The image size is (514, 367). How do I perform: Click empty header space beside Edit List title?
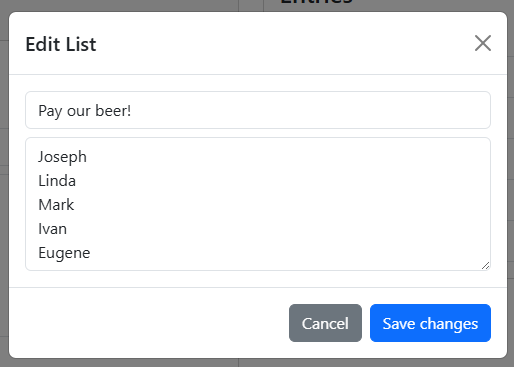click(x=283, y=43)
